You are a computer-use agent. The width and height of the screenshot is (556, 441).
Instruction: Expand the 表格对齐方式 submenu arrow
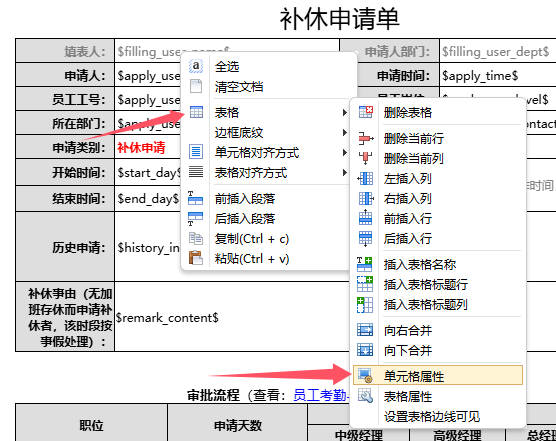(x=345, y=173)
